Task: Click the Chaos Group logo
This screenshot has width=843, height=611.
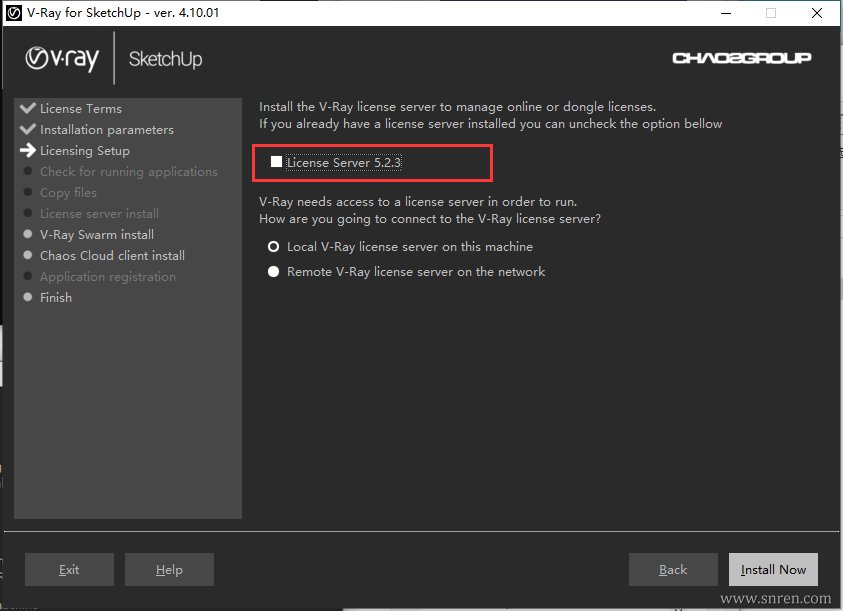Action: (741, 58)
